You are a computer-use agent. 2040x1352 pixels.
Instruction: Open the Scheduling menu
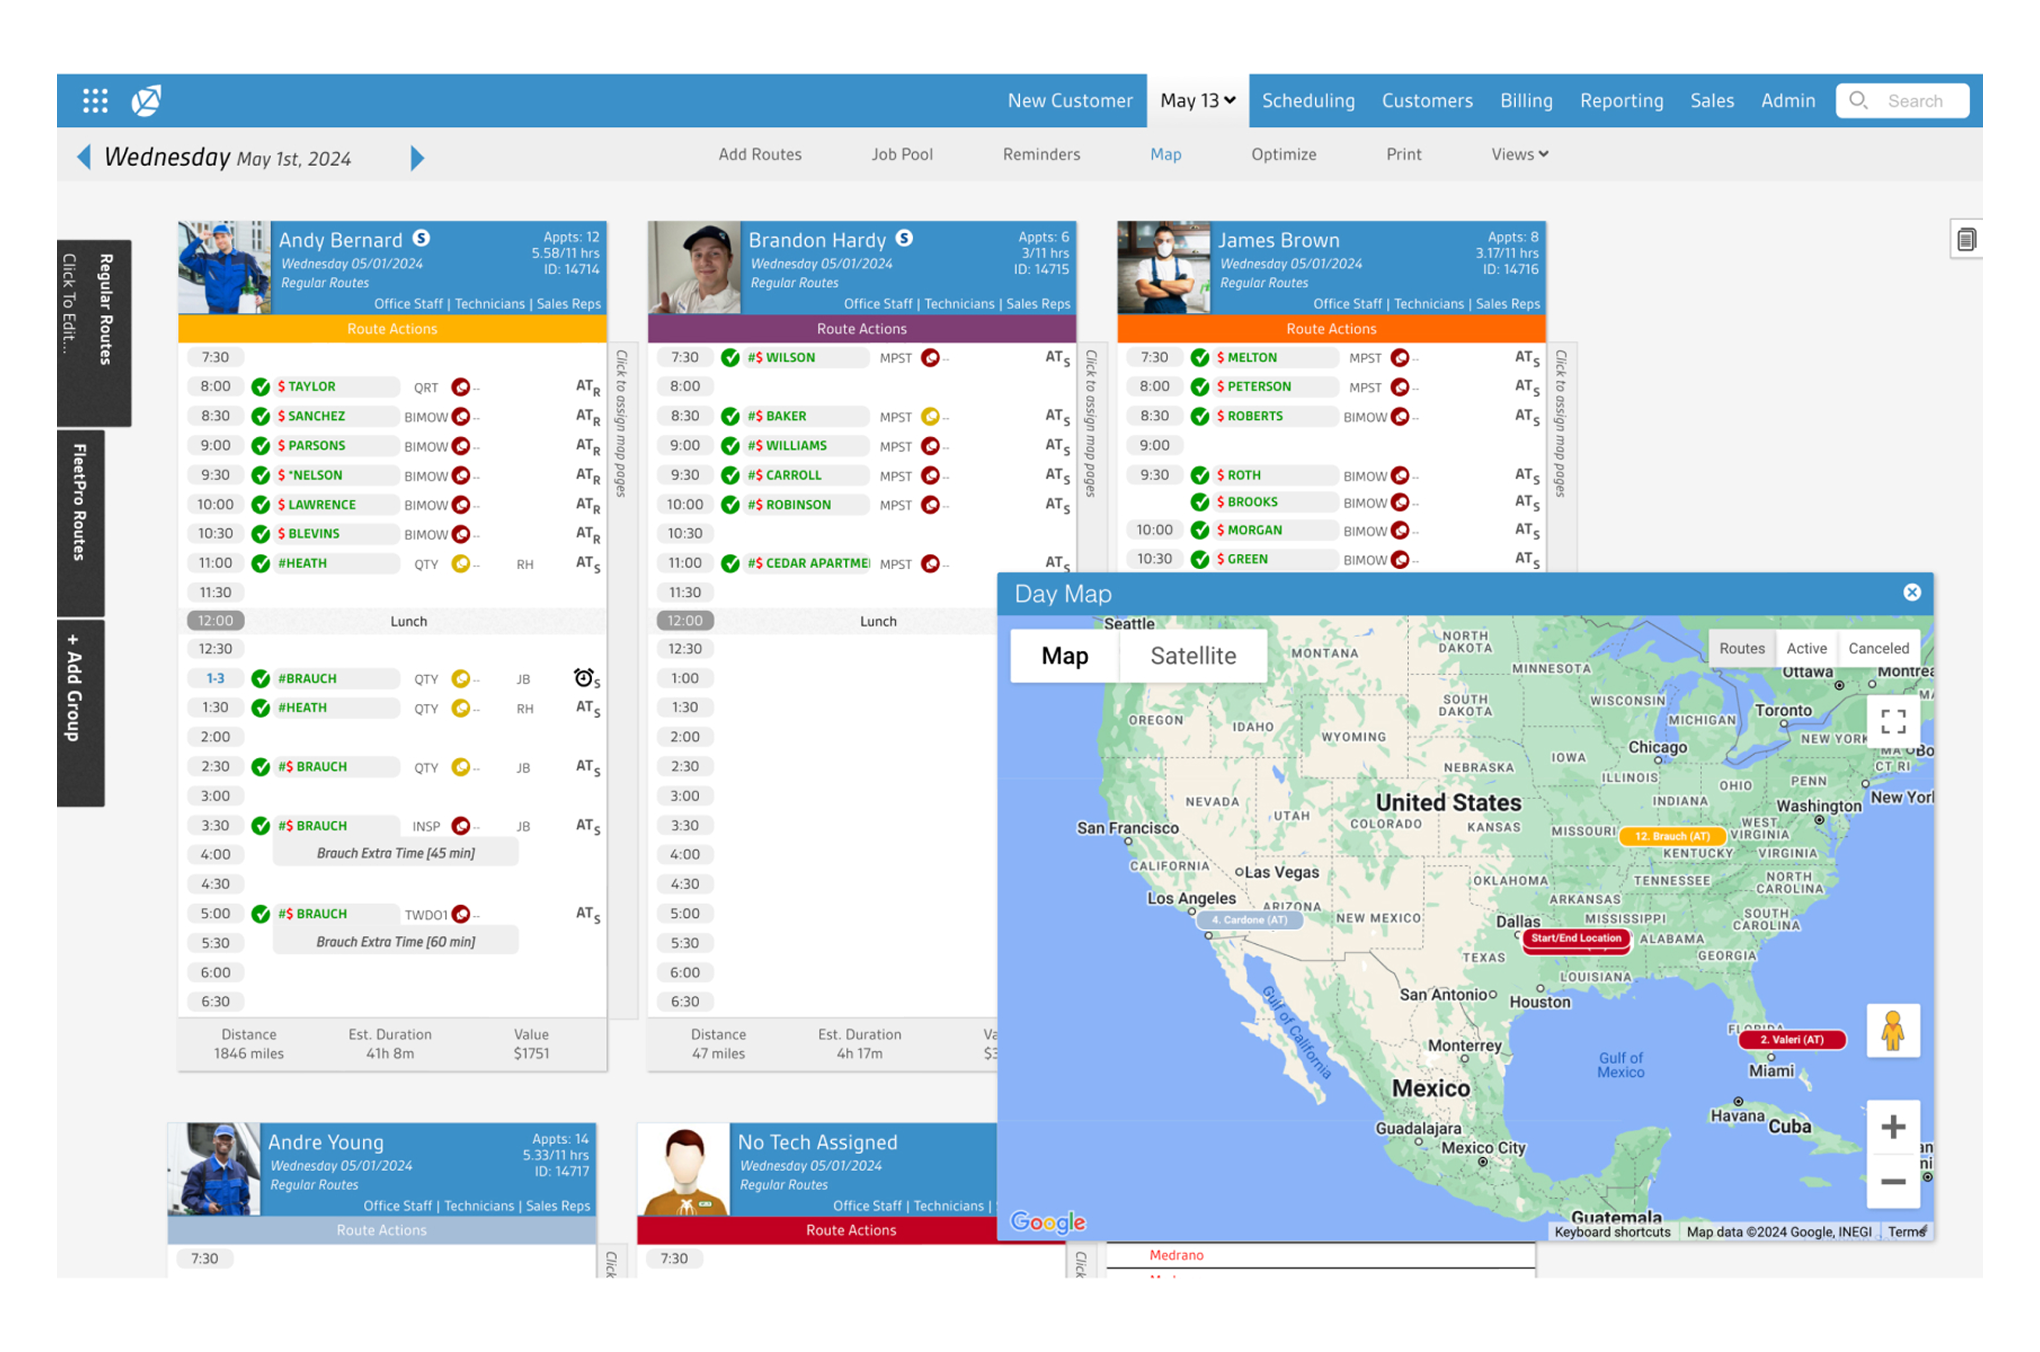(1307, 101)
